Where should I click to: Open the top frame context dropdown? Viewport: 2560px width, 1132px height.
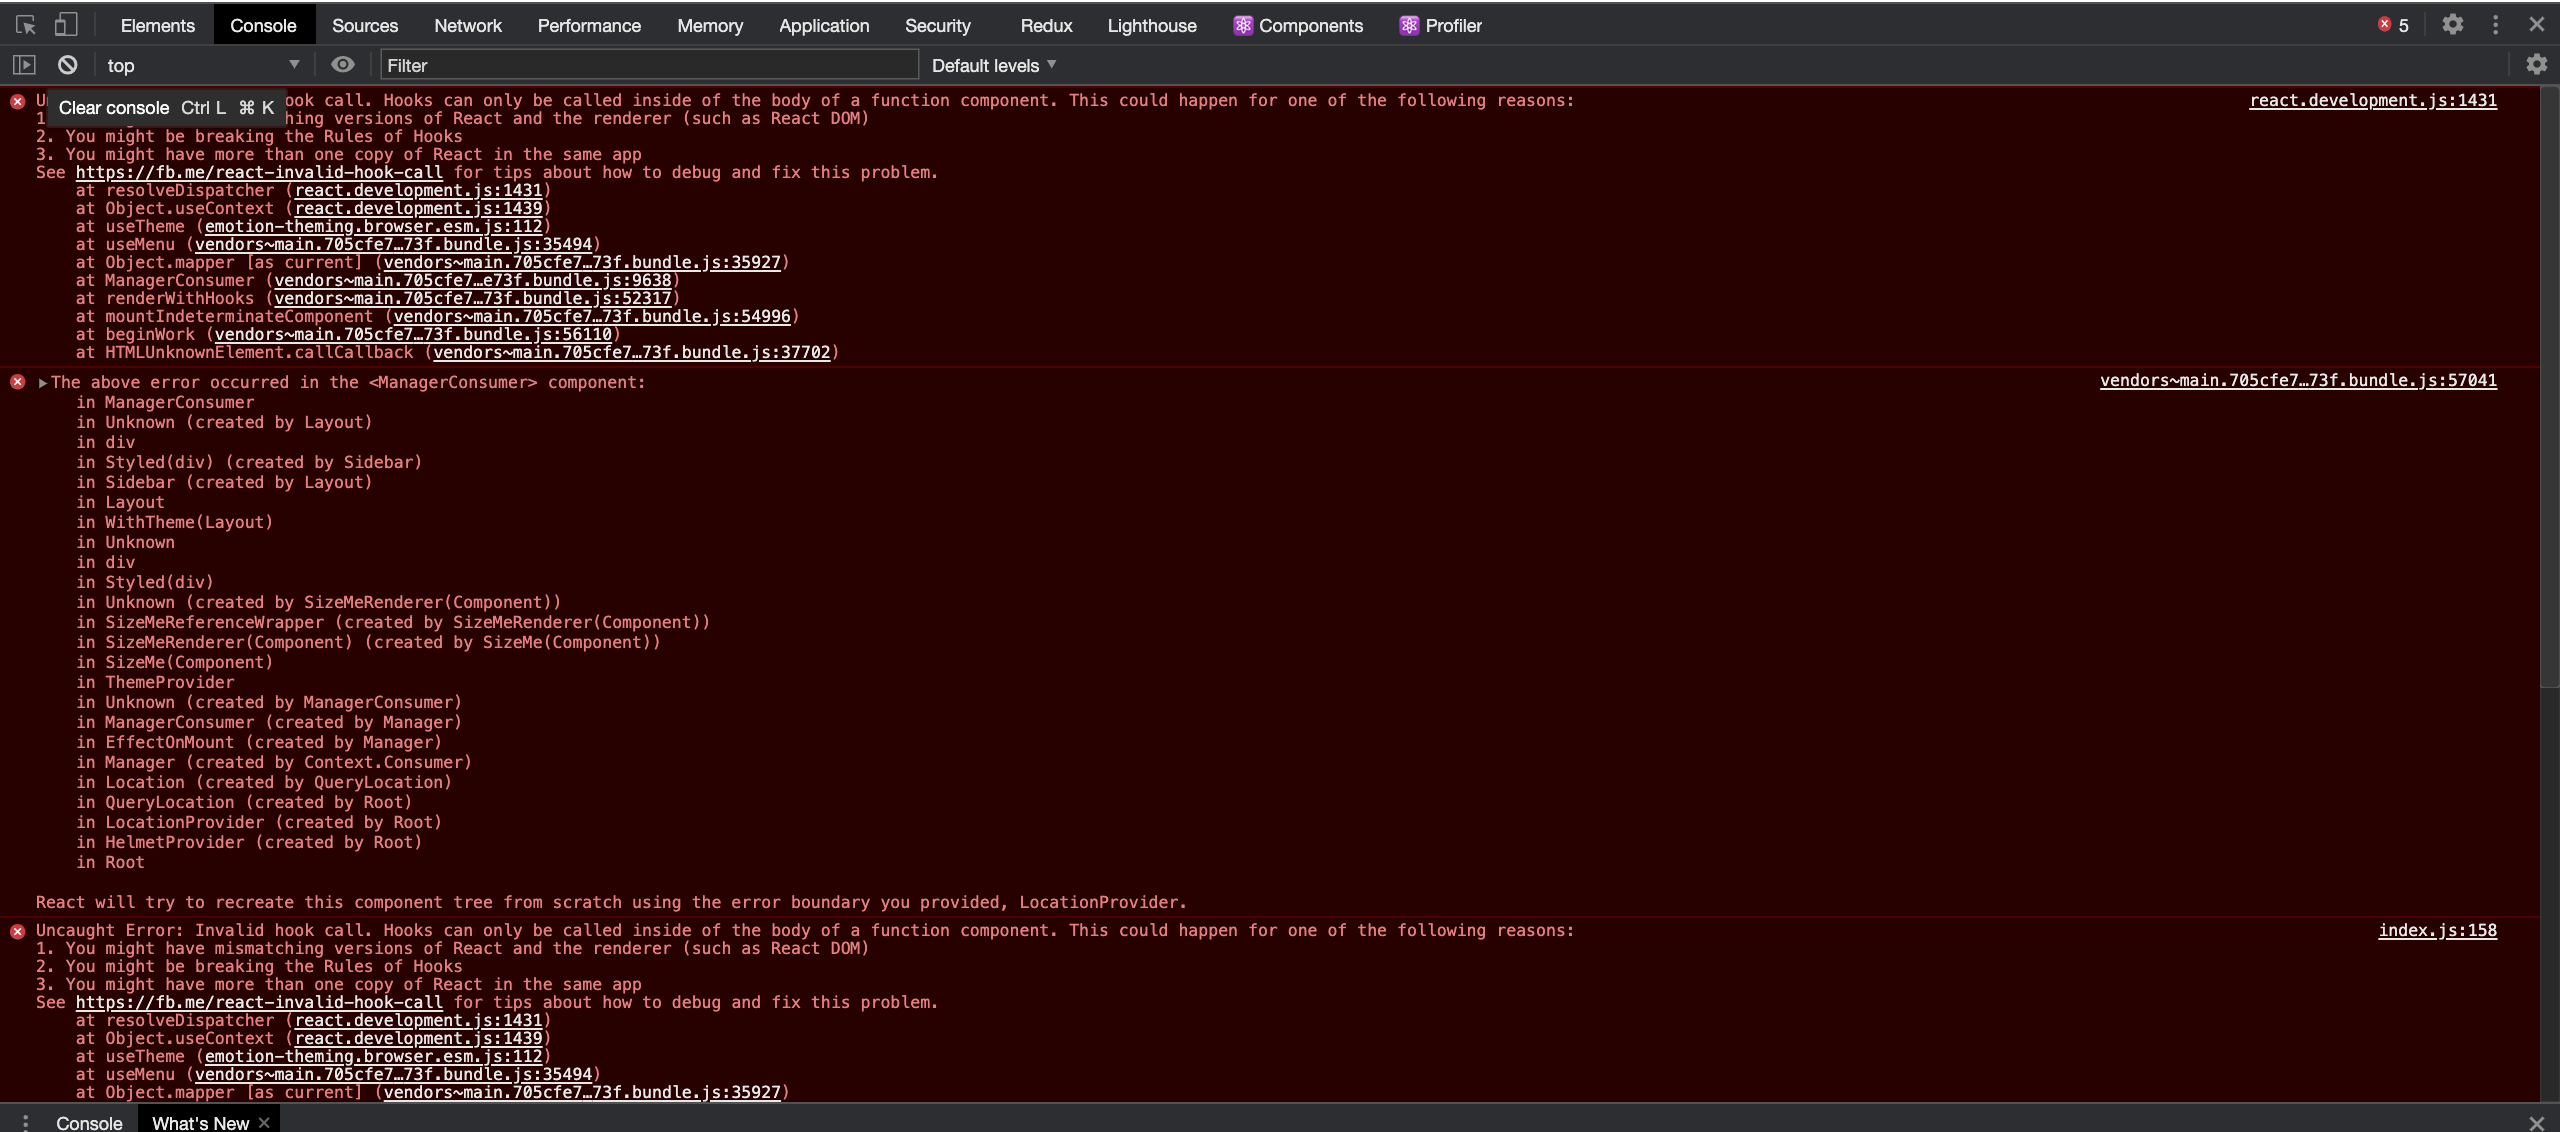(200, 64)
